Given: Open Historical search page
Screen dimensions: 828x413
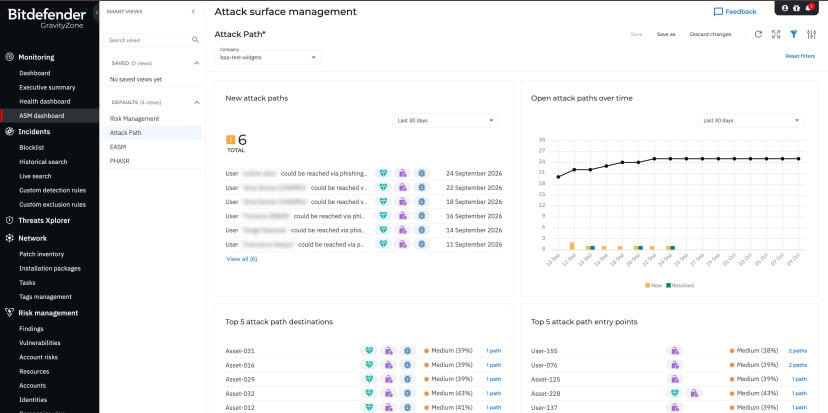Looking at the screenshot, I should (x=43, y=162).
